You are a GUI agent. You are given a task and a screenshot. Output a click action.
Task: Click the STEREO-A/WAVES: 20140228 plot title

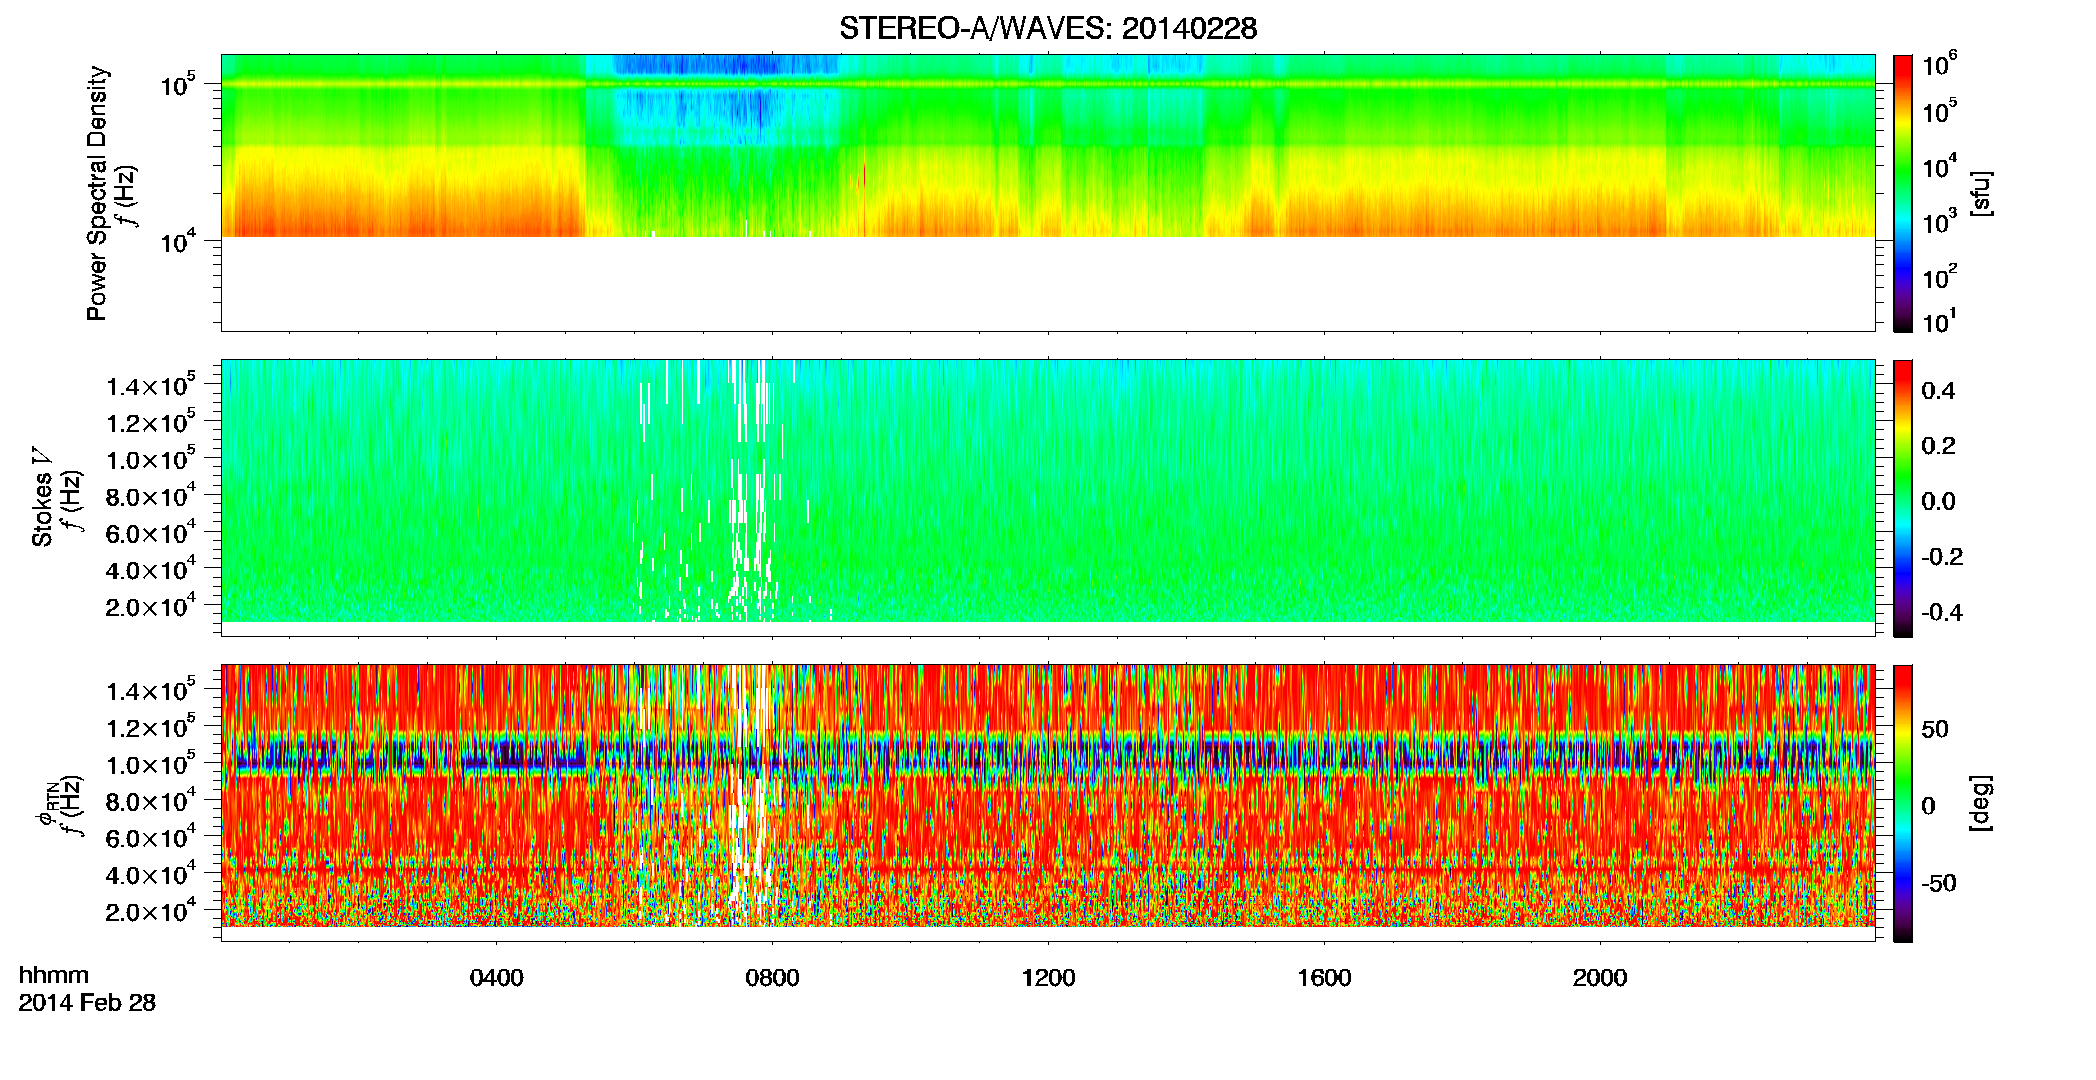point(1048,29)
